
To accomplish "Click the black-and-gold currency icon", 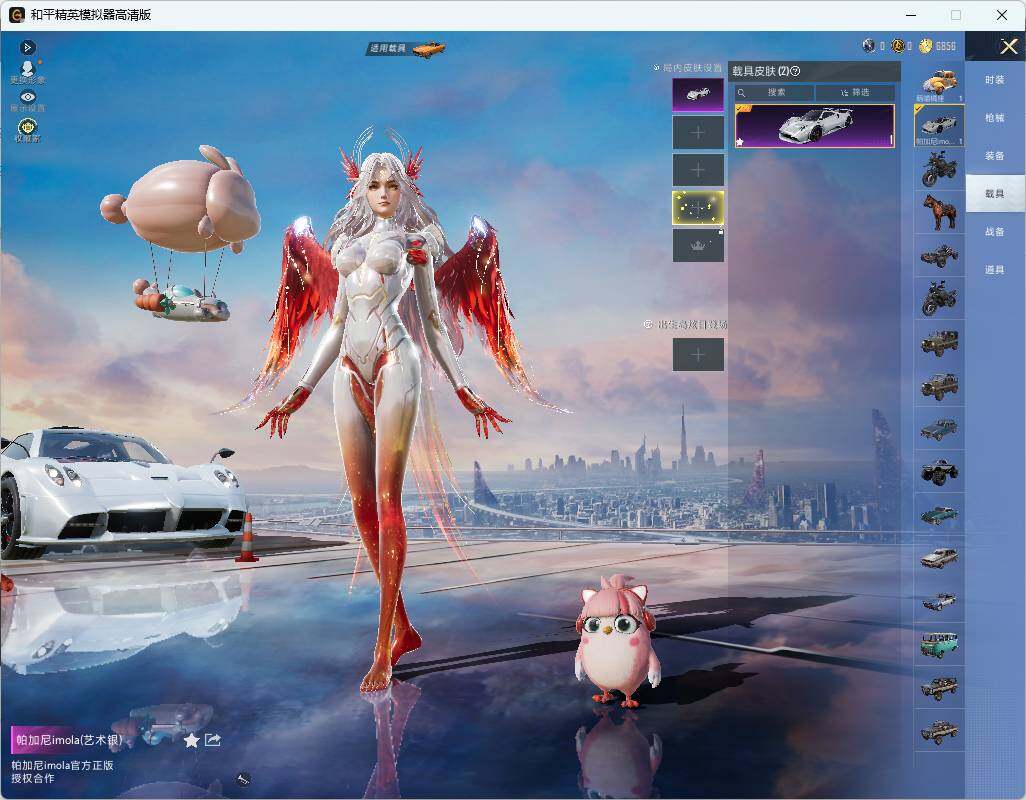I will [x=898, y=46].
